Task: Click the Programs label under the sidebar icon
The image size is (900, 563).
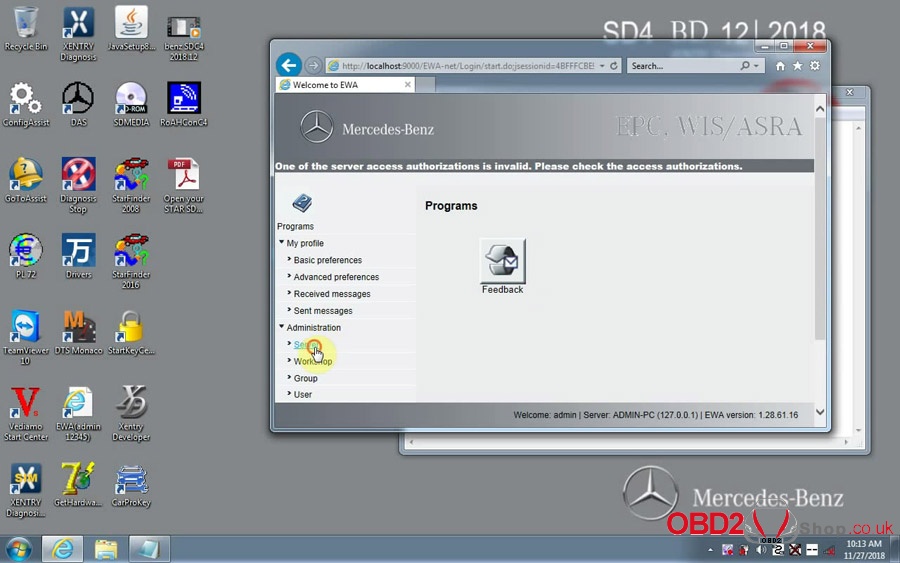Action: 296,226
